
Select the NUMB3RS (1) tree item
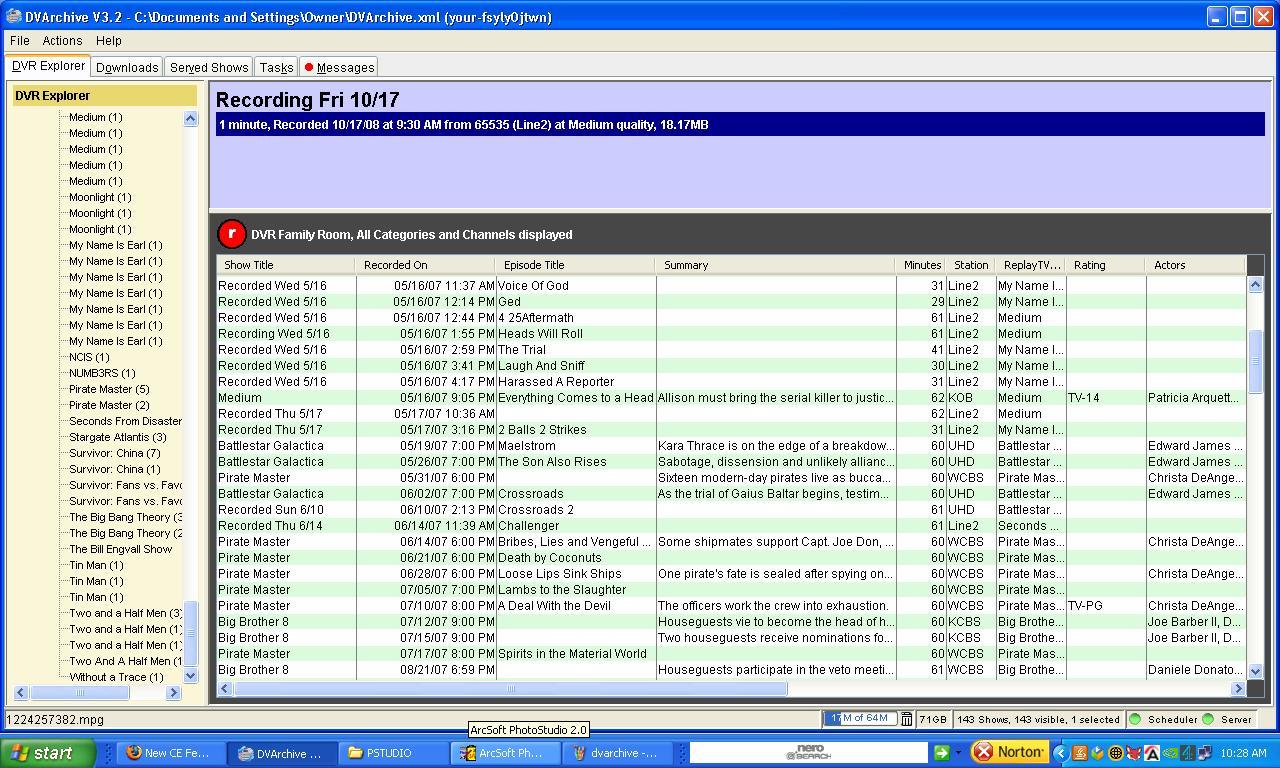[x=102, y=373]
